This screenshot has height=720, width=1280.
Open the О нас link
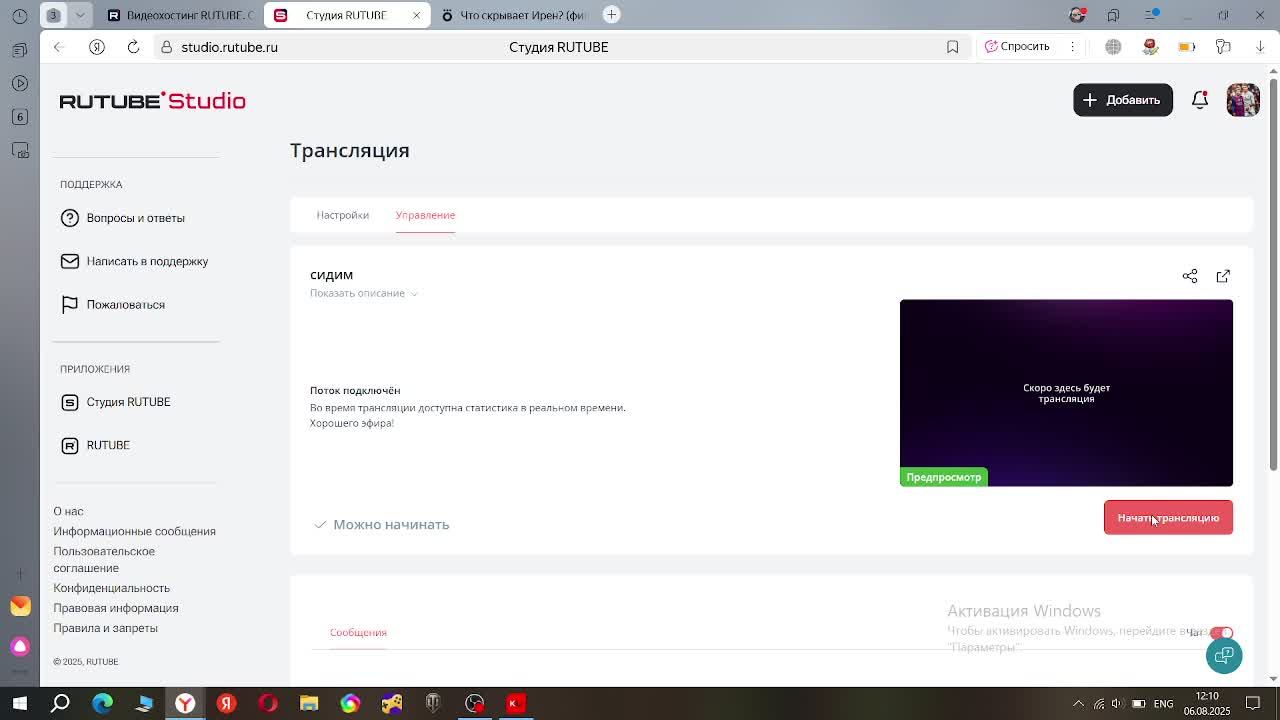point(68,511)
